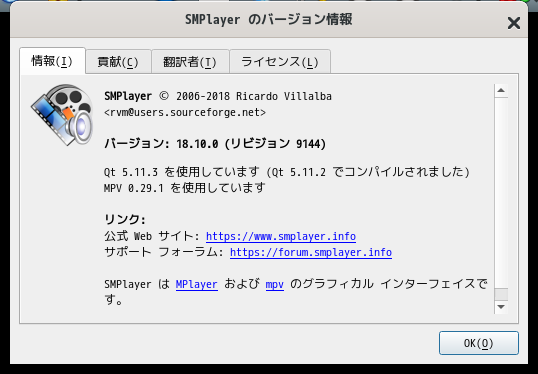
Task: Open the 翻訳者(T) tab
Action: pos(190,62)
